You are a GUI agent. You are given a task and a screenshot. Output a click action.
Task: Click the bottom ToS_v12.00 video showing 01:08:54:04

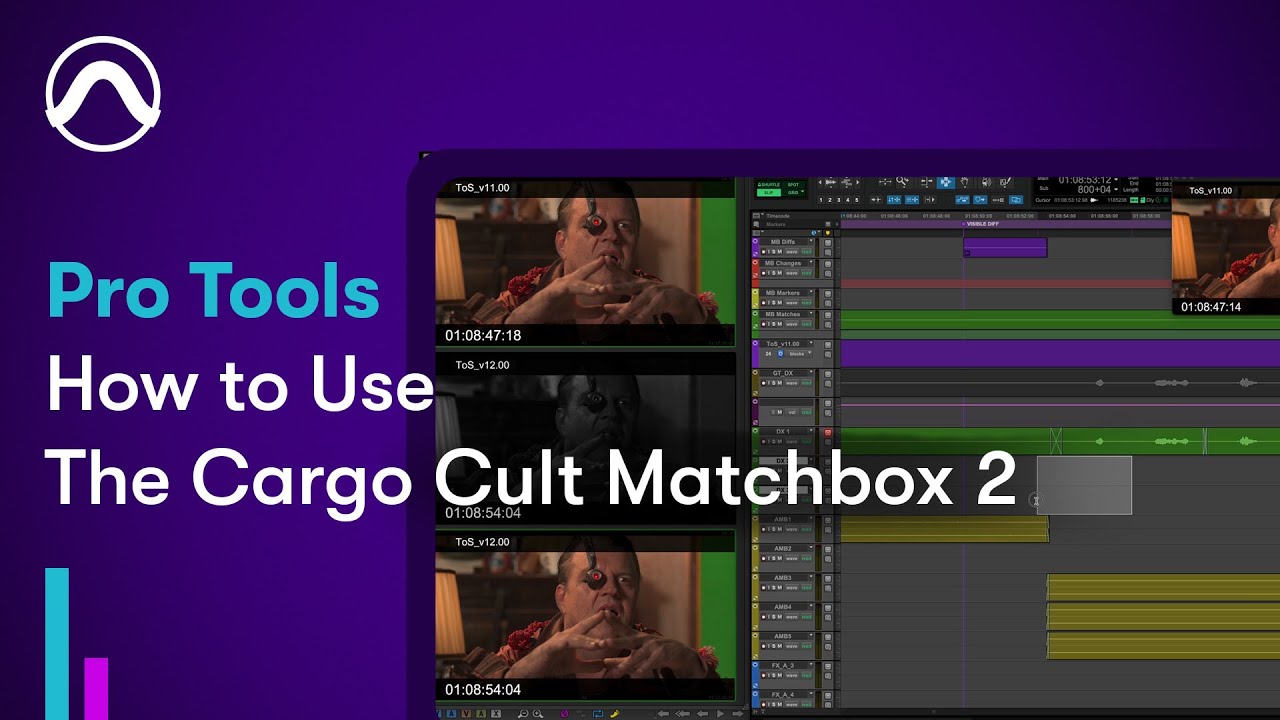(585, 614)
